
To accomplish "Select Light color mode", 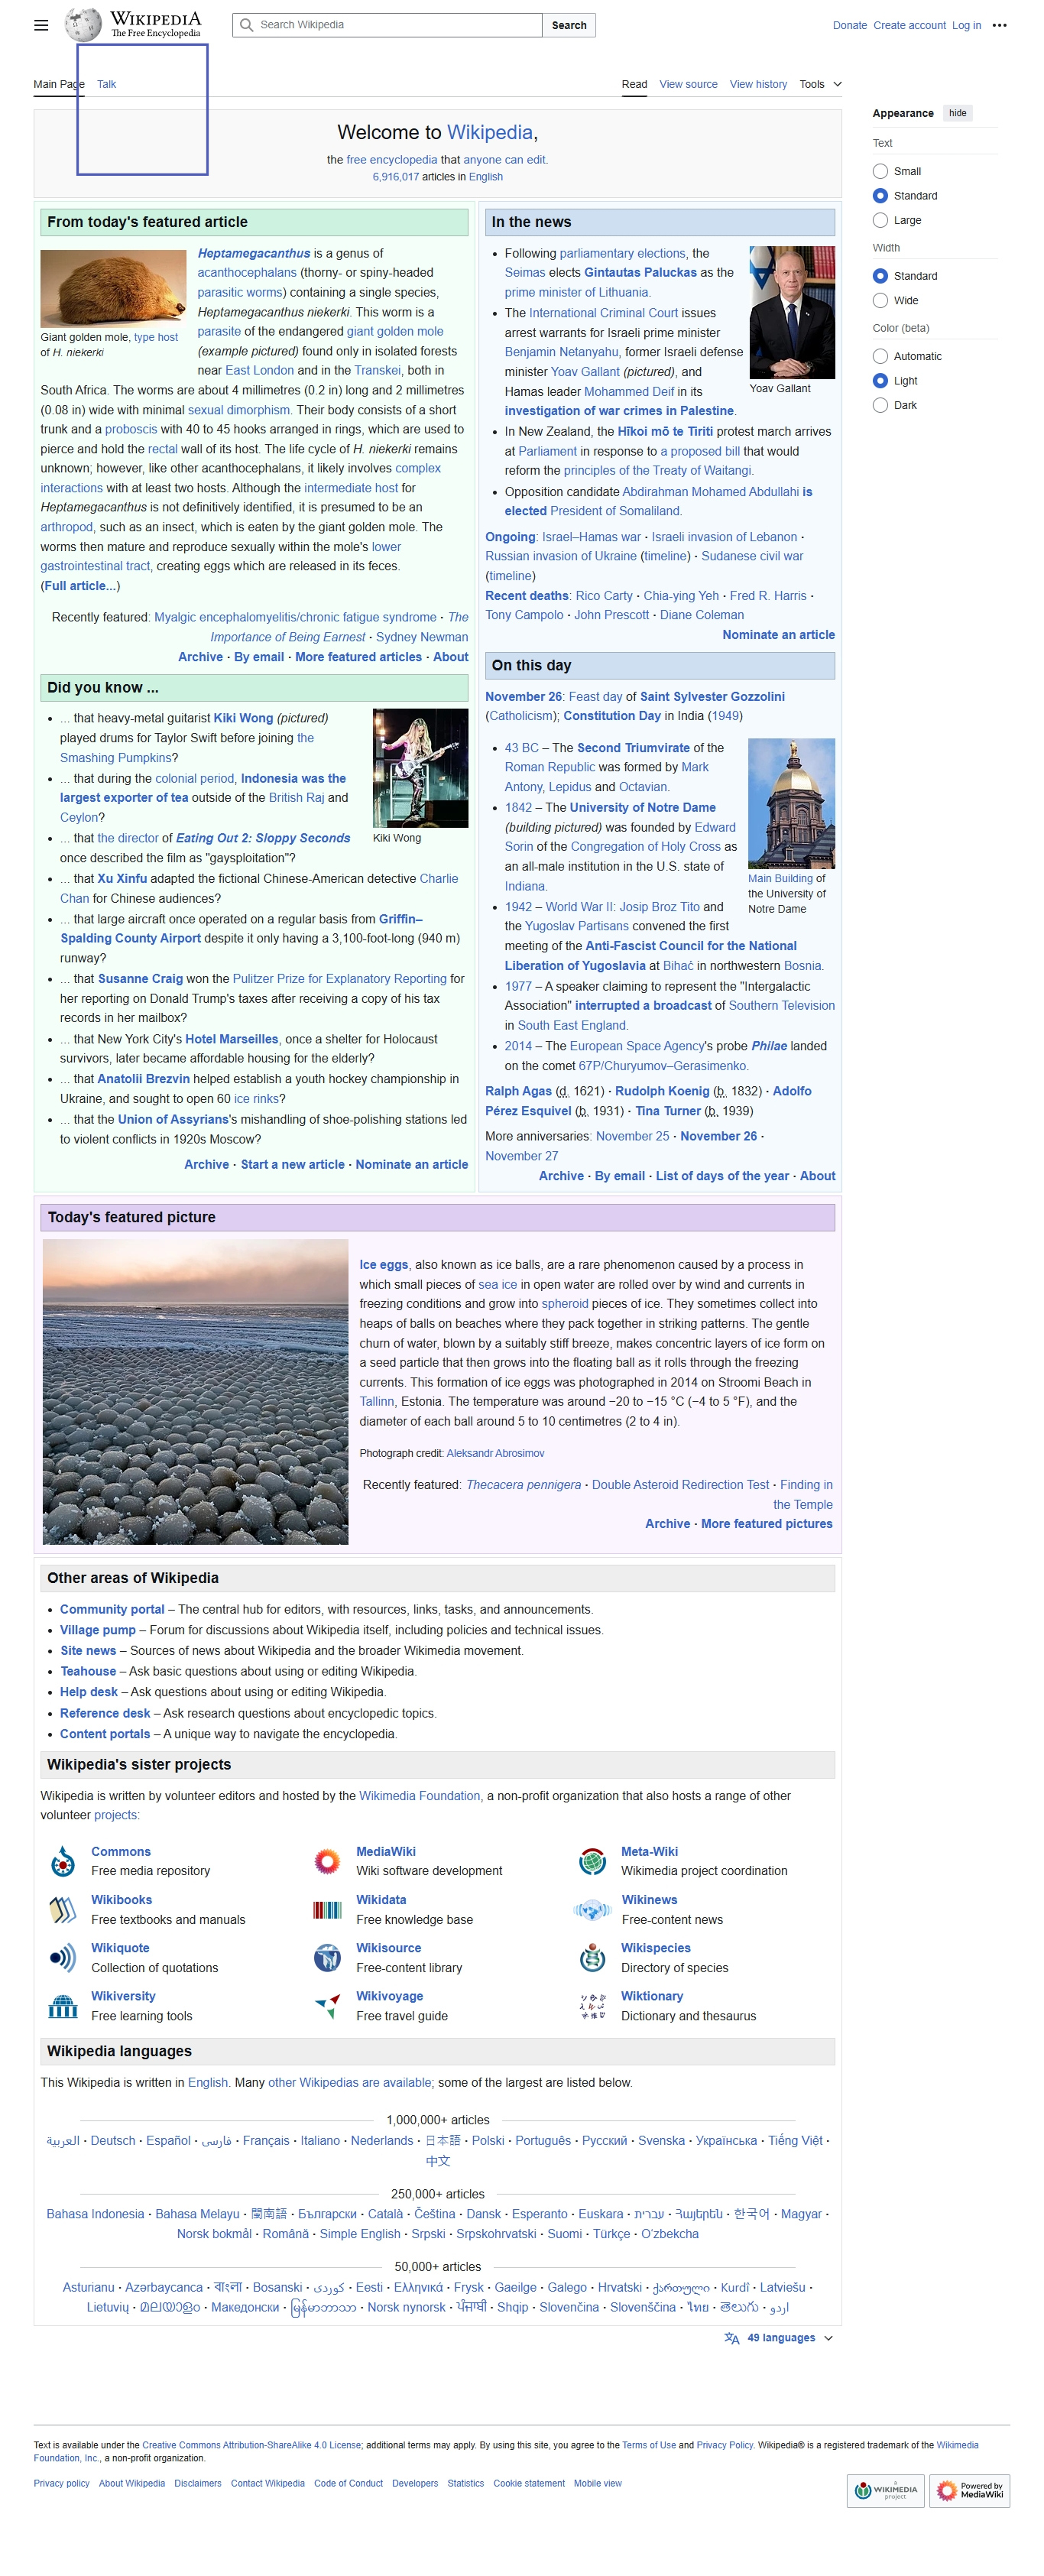I will point(880,381).
